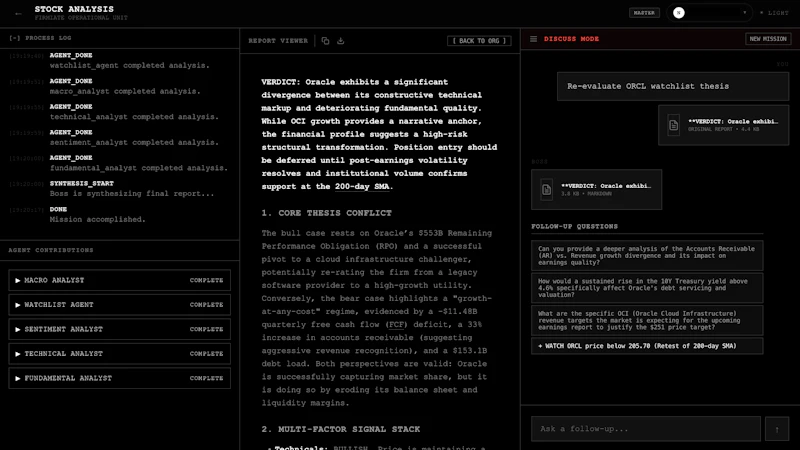Start a NEW MISSION
Screen dimensions: 800x450
(x=768, y=39)
